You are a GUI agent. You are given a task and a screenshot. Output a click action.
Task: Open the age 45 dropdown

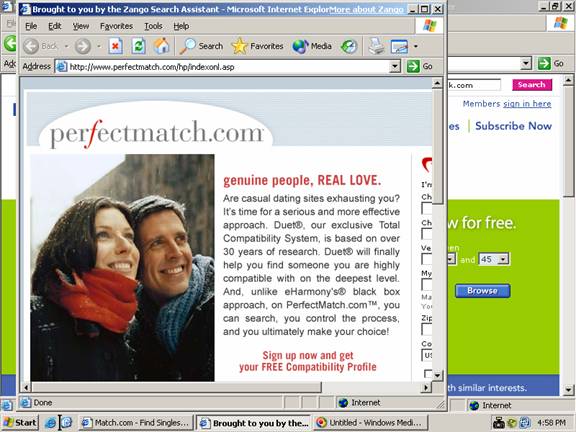tap(494, 259)
